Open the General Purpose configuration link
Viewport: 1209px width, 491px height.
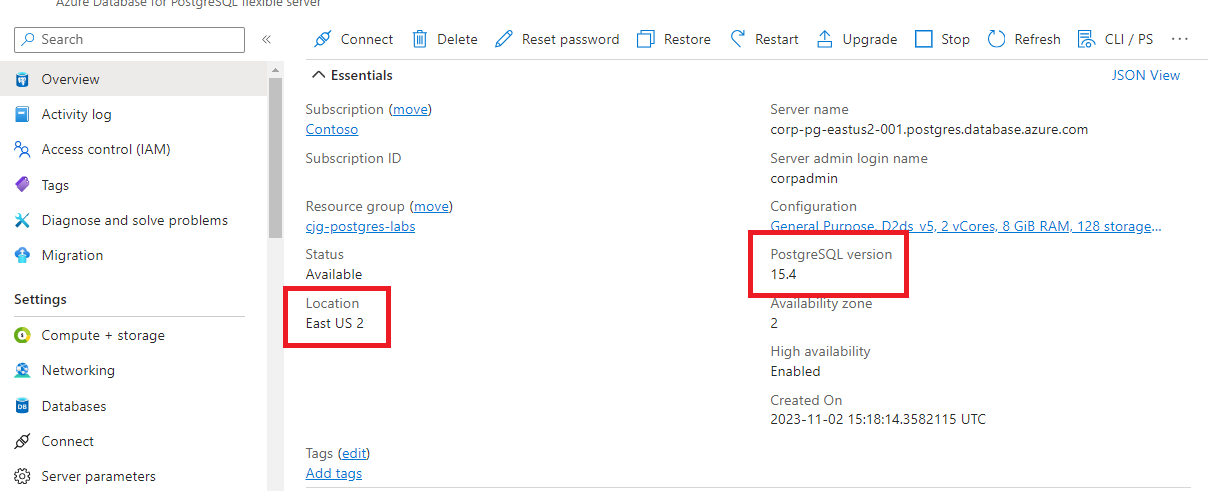click(x=966, y=226)
